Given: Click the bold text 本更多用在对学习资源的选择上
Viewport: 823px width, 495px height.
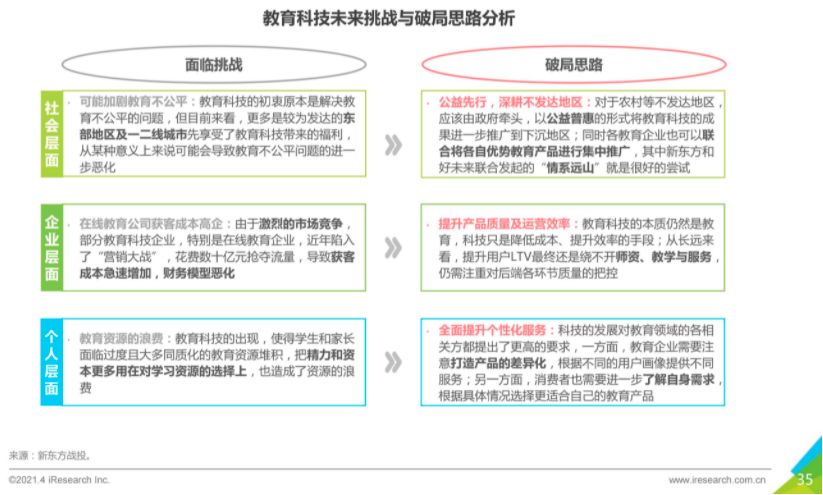Looking at the screenshot, I should [x=163, y=372].
